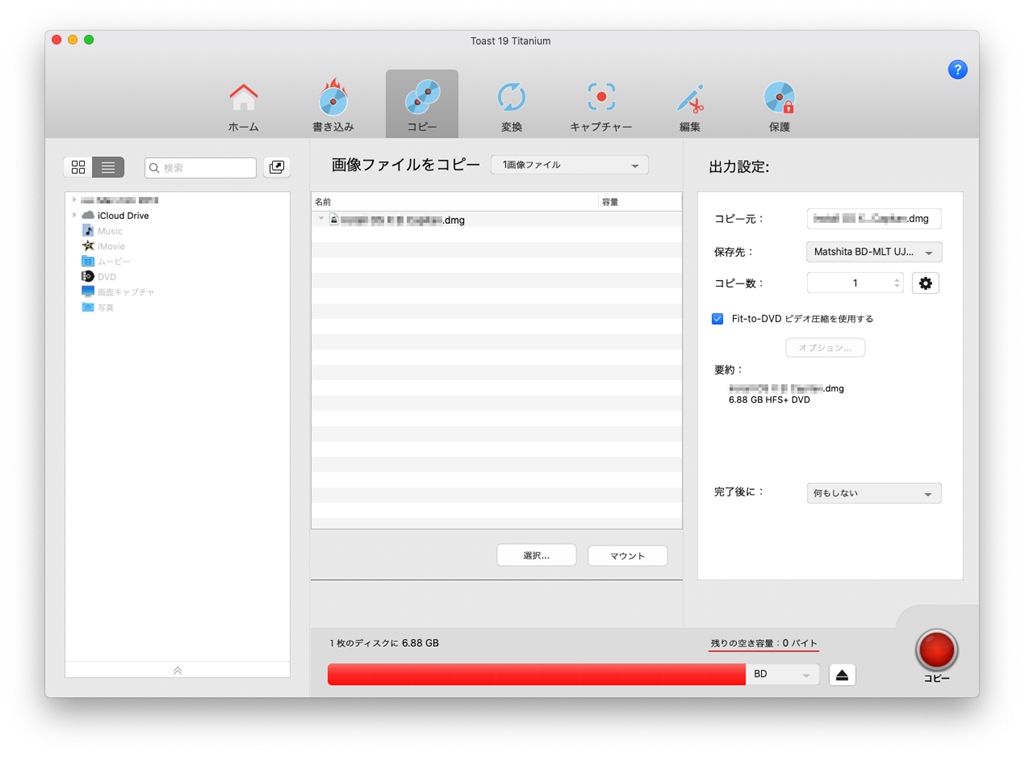This screenshot has width=1024, height=757.
Task: Open the ホーム home tab
Action: point(243,106)
